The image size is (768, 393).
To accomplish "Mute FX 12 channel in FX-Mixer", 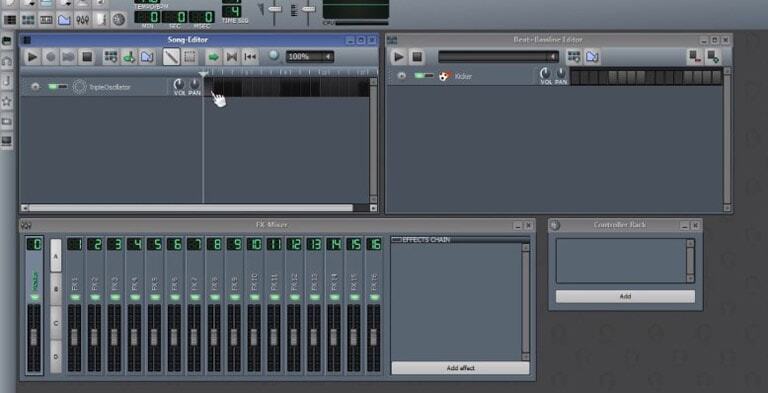I will tap(294, 297).
